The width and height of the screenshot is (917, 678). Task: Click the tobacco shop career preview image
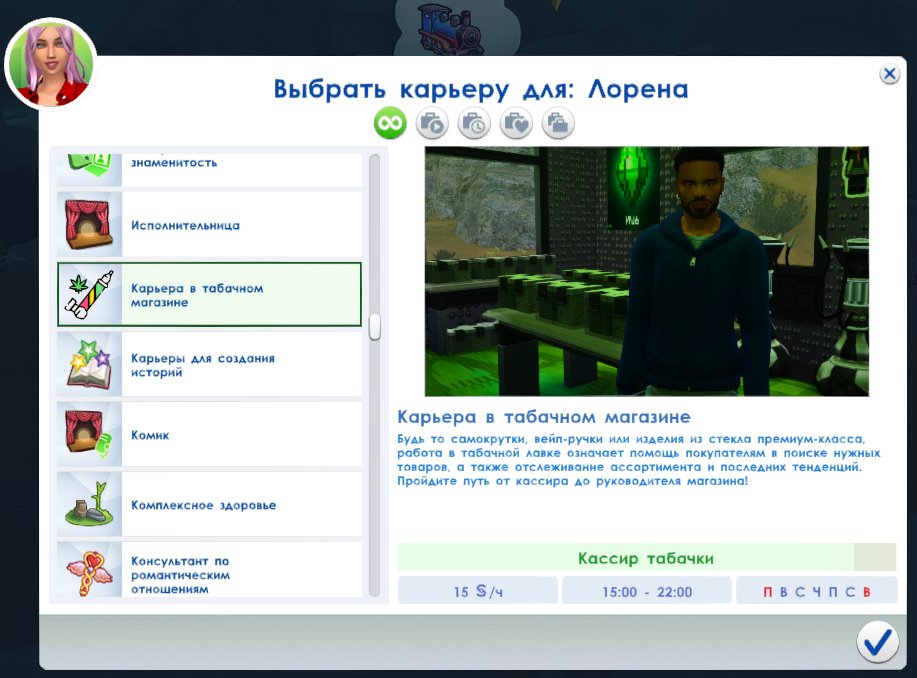pyautogui.click(x=647, y=271)
